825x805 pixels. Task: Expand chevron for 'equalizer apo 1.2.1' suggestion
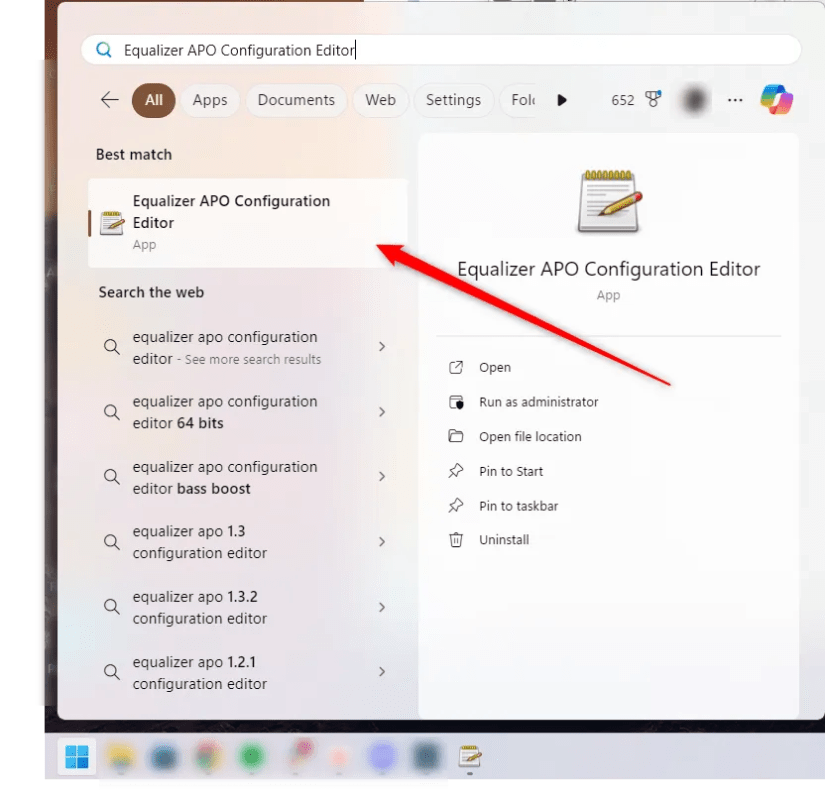382,671
